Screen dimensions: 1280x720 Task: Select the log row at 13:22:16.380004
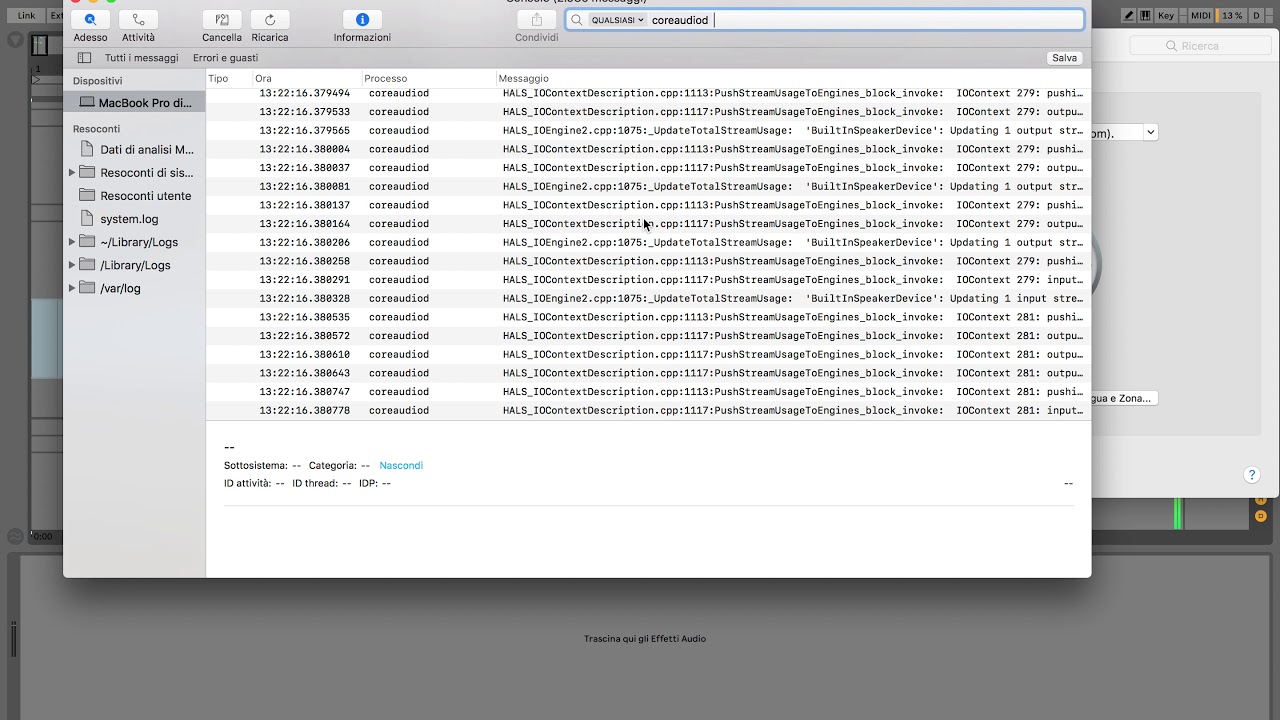[x=648, y=149]
